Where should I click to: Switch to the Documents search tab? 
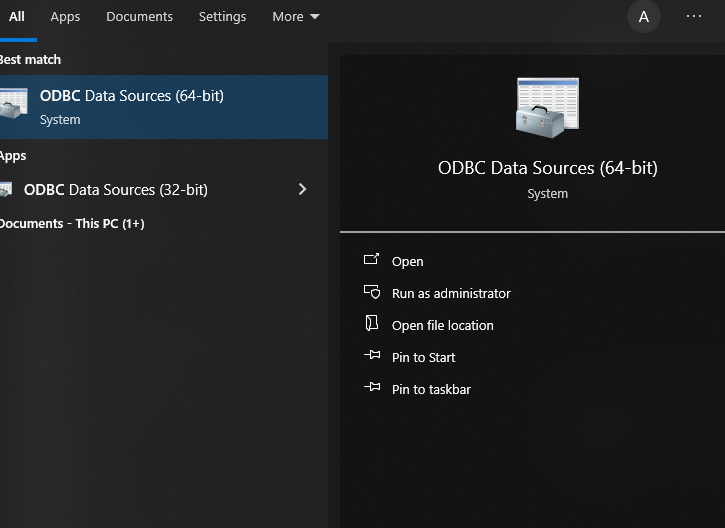pyautogui.click(x=139, y=17)
